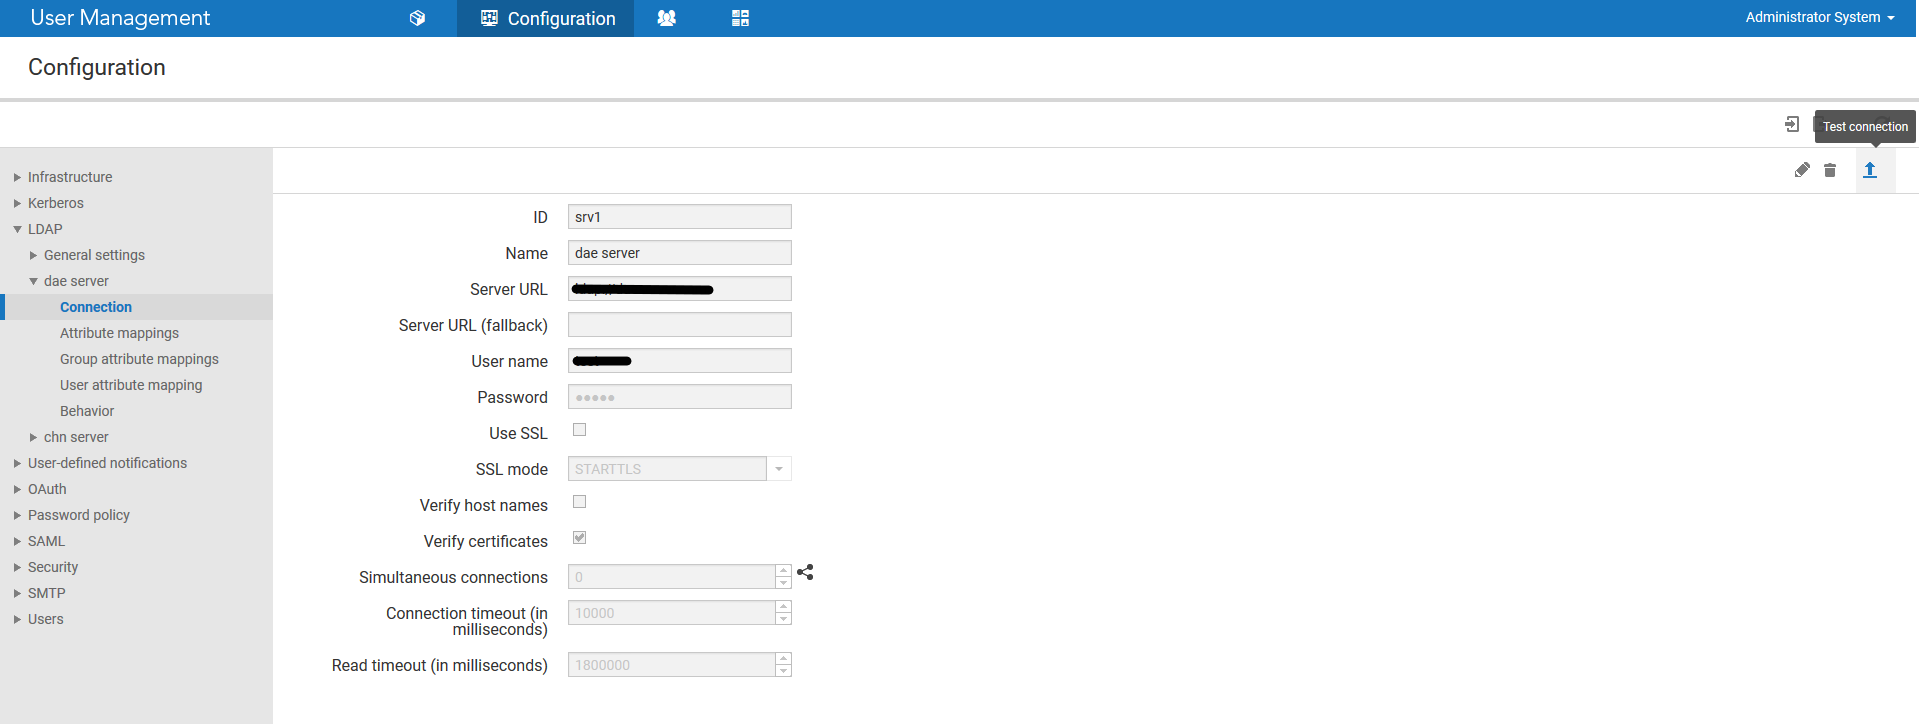The width and height of the screenshot is (1920, 724).
Task: Click the Server URL input field
Action: pyautogui.click(x=680, y=289)
